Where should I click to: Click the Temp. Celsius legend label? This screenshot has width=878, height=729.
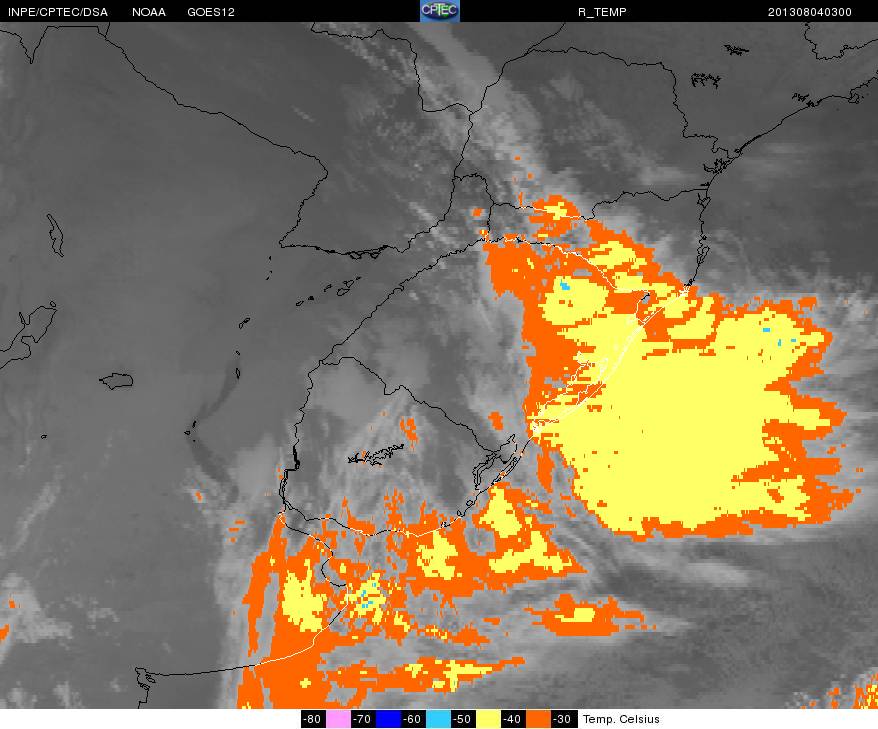(621, 719)
